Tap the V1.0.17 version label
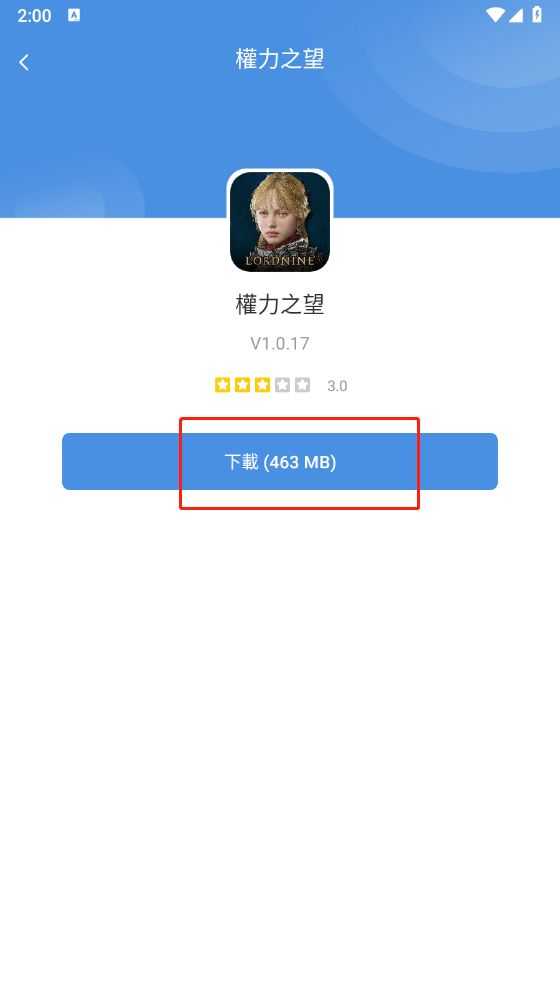The height and width of the screenshot is (995, 560). click(x=280, y=344)
